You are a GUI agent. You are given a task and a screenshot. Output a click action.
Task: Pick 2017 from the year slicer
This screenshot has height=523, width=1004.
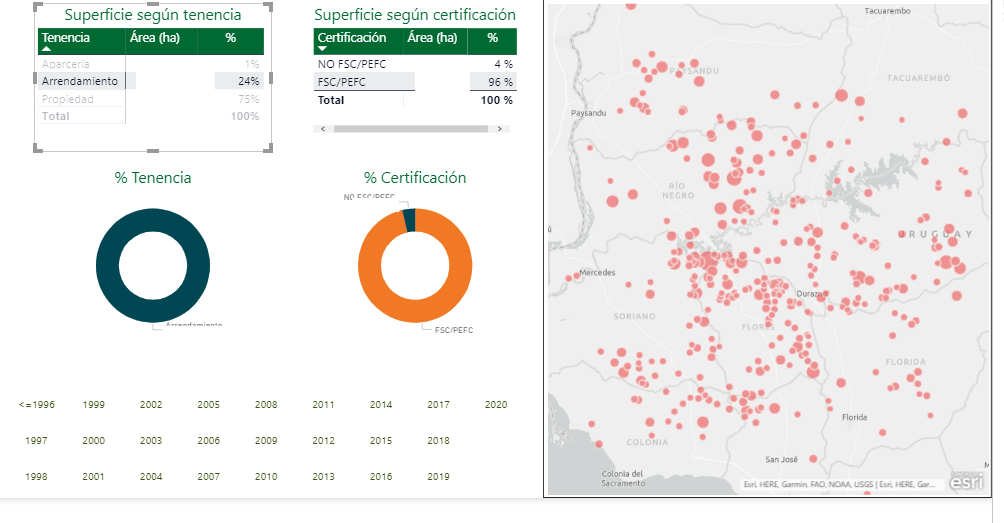pos(439,405)
